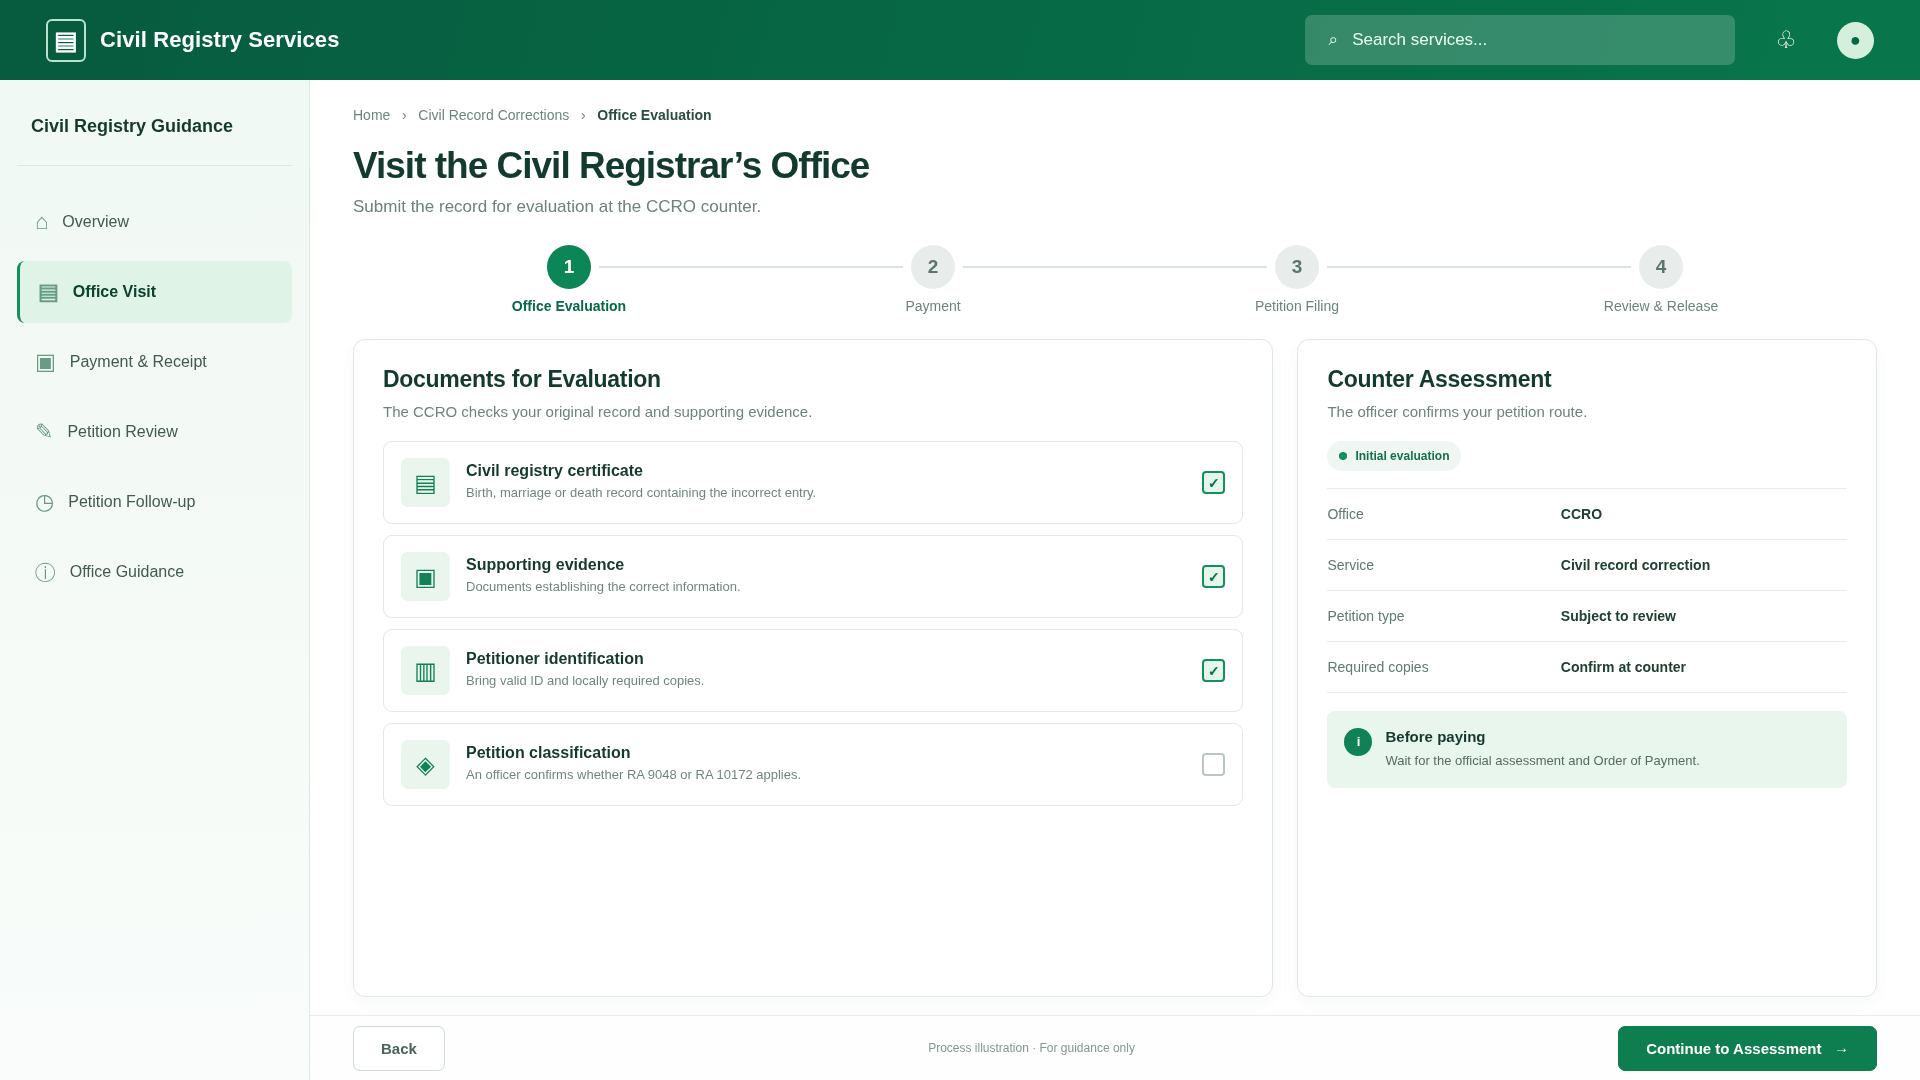The width and height of the screenshot is (1920, 1080).
Task: Go to Civil Record Corrections breadcrumb
Action: (x=493, y=115)
